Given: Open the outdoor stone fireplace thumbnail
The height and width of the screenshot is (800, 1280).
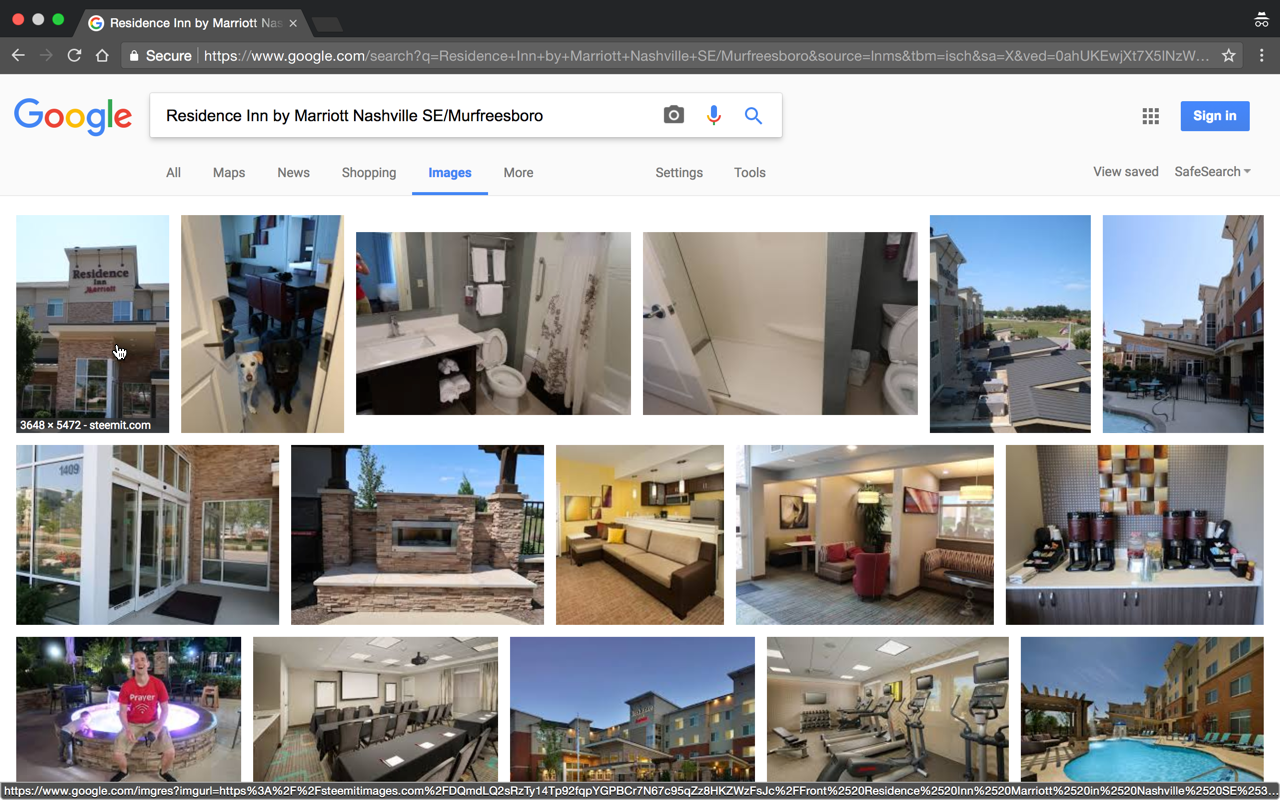Looking at the screenshot, I should pos(417,535).
